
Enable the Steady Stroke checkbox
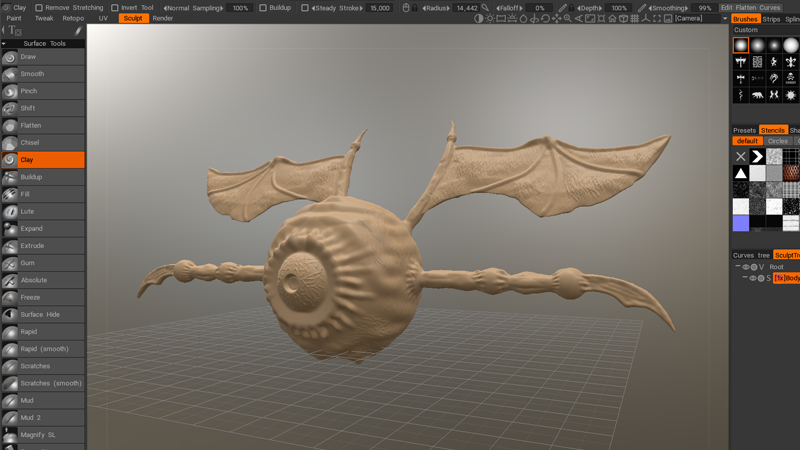click(305, 8)
